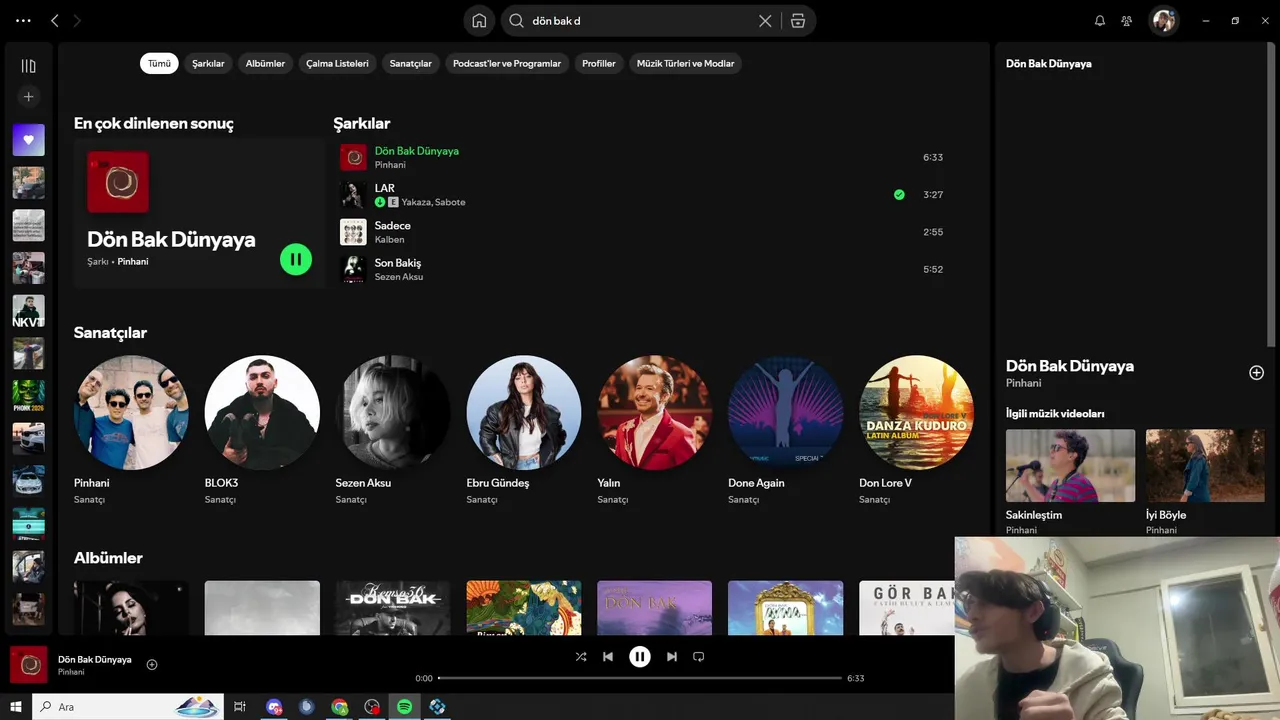Screen dimensions: 1280x720
Task: Open Your Library sidebar icon
Action: 28,66
